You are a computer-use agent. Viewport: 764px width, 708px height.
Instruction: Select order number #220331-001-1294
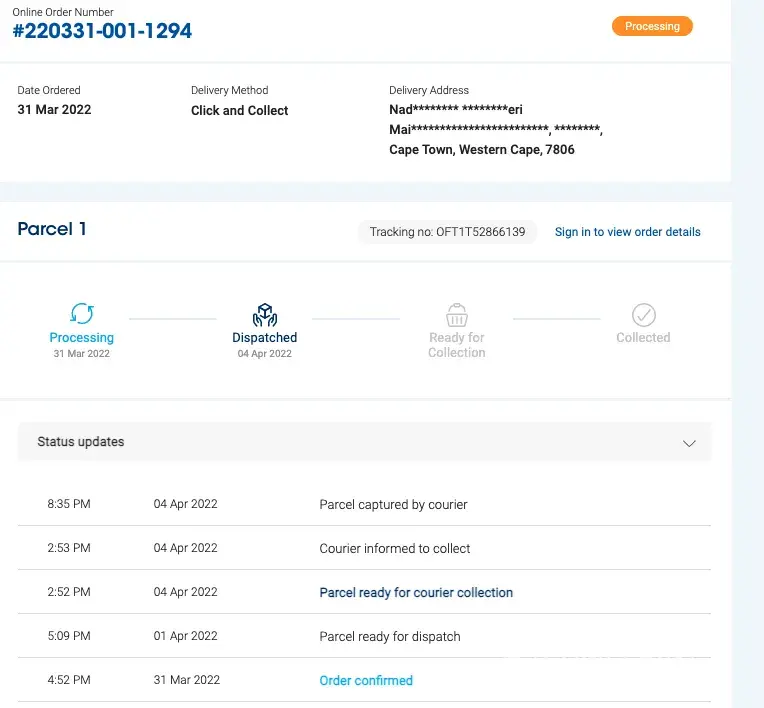click(102, 31)
